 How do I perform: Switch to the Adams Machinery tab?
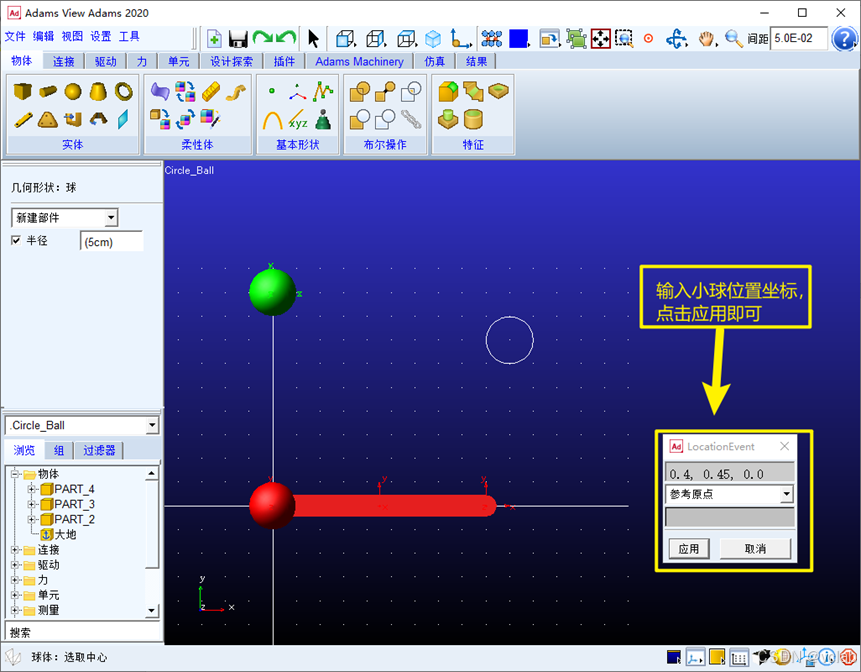[359, 61]
